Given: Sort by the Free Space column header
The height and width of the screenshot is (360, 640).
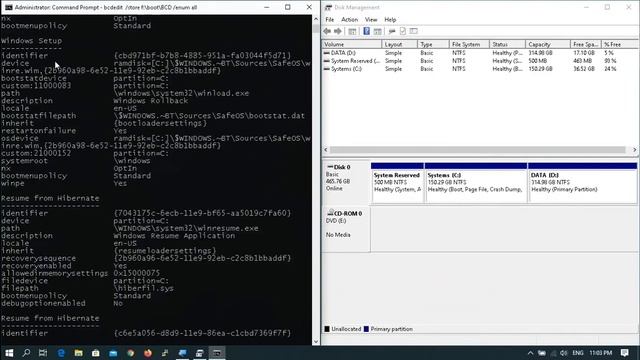Looking at the screenshot, I should point(586,44).
